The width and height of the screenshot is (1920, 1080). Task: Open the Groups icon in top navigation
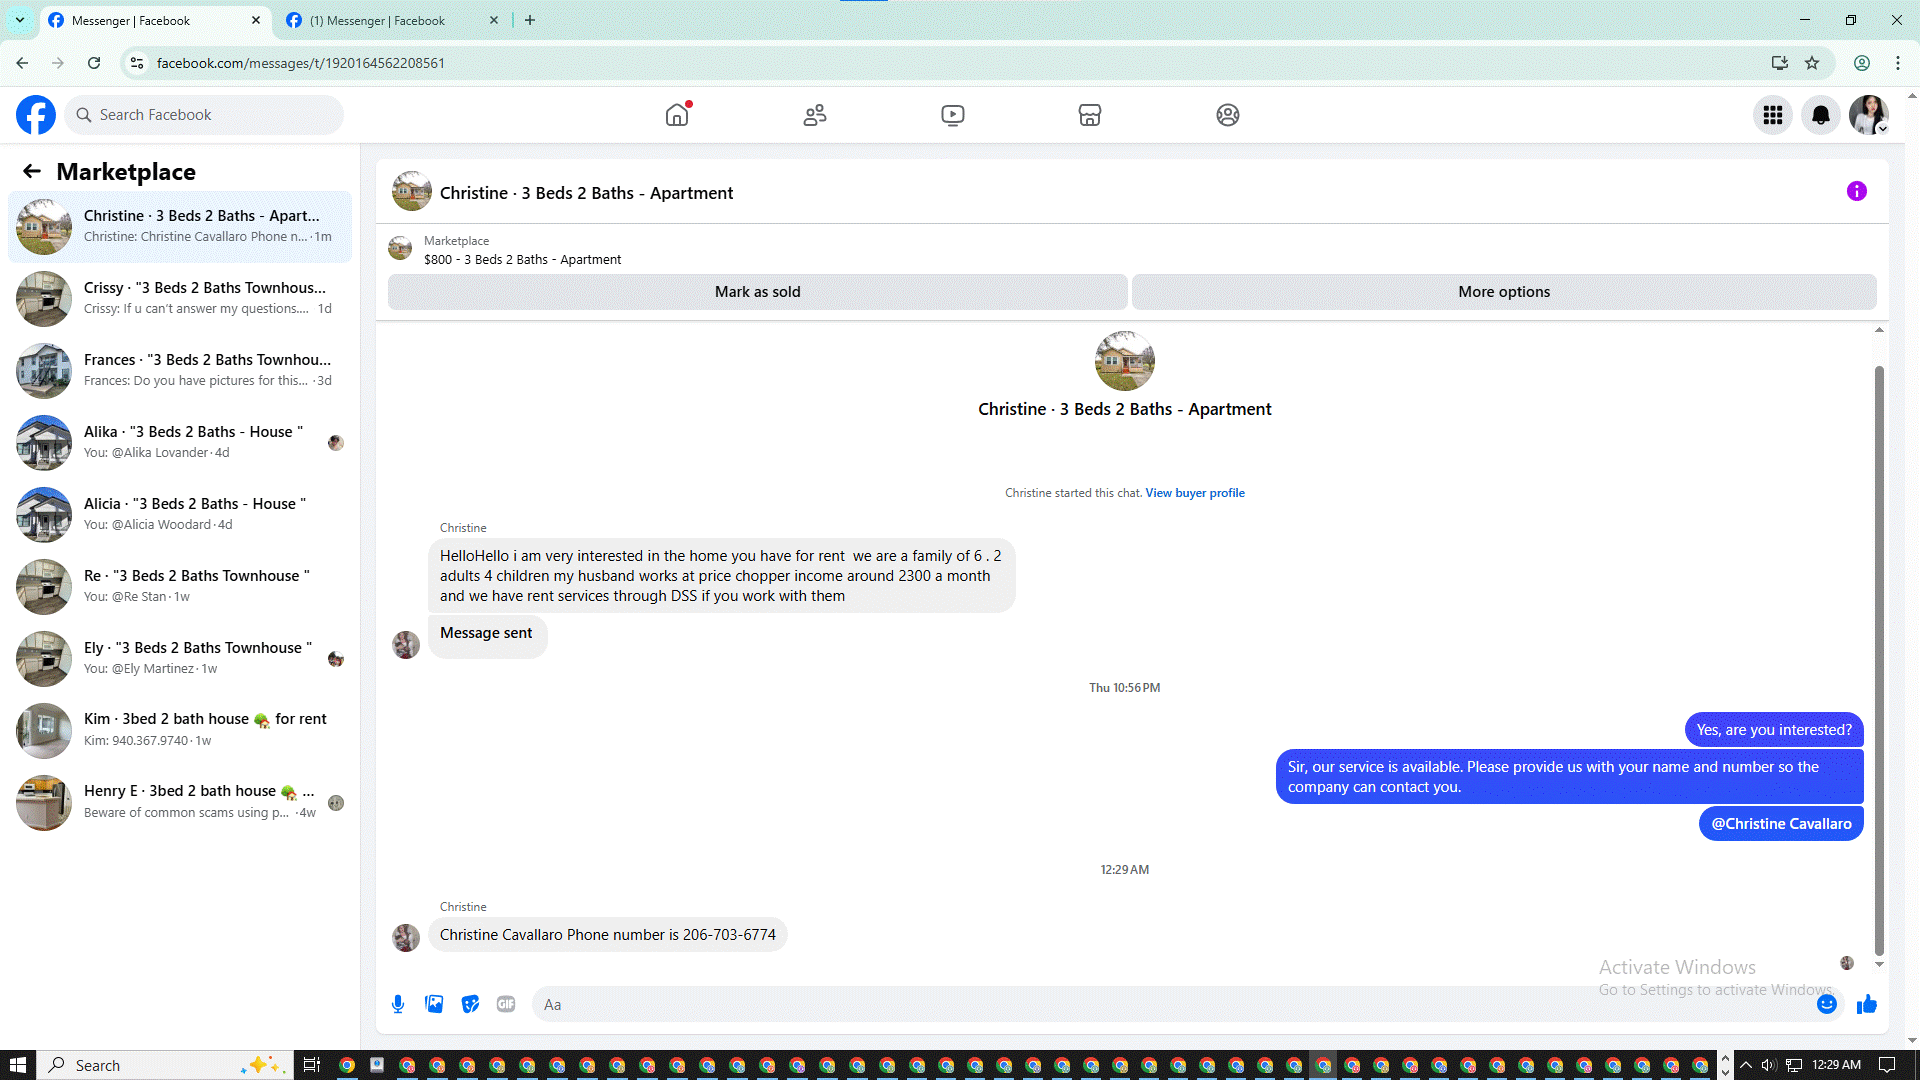[1228, 115]
